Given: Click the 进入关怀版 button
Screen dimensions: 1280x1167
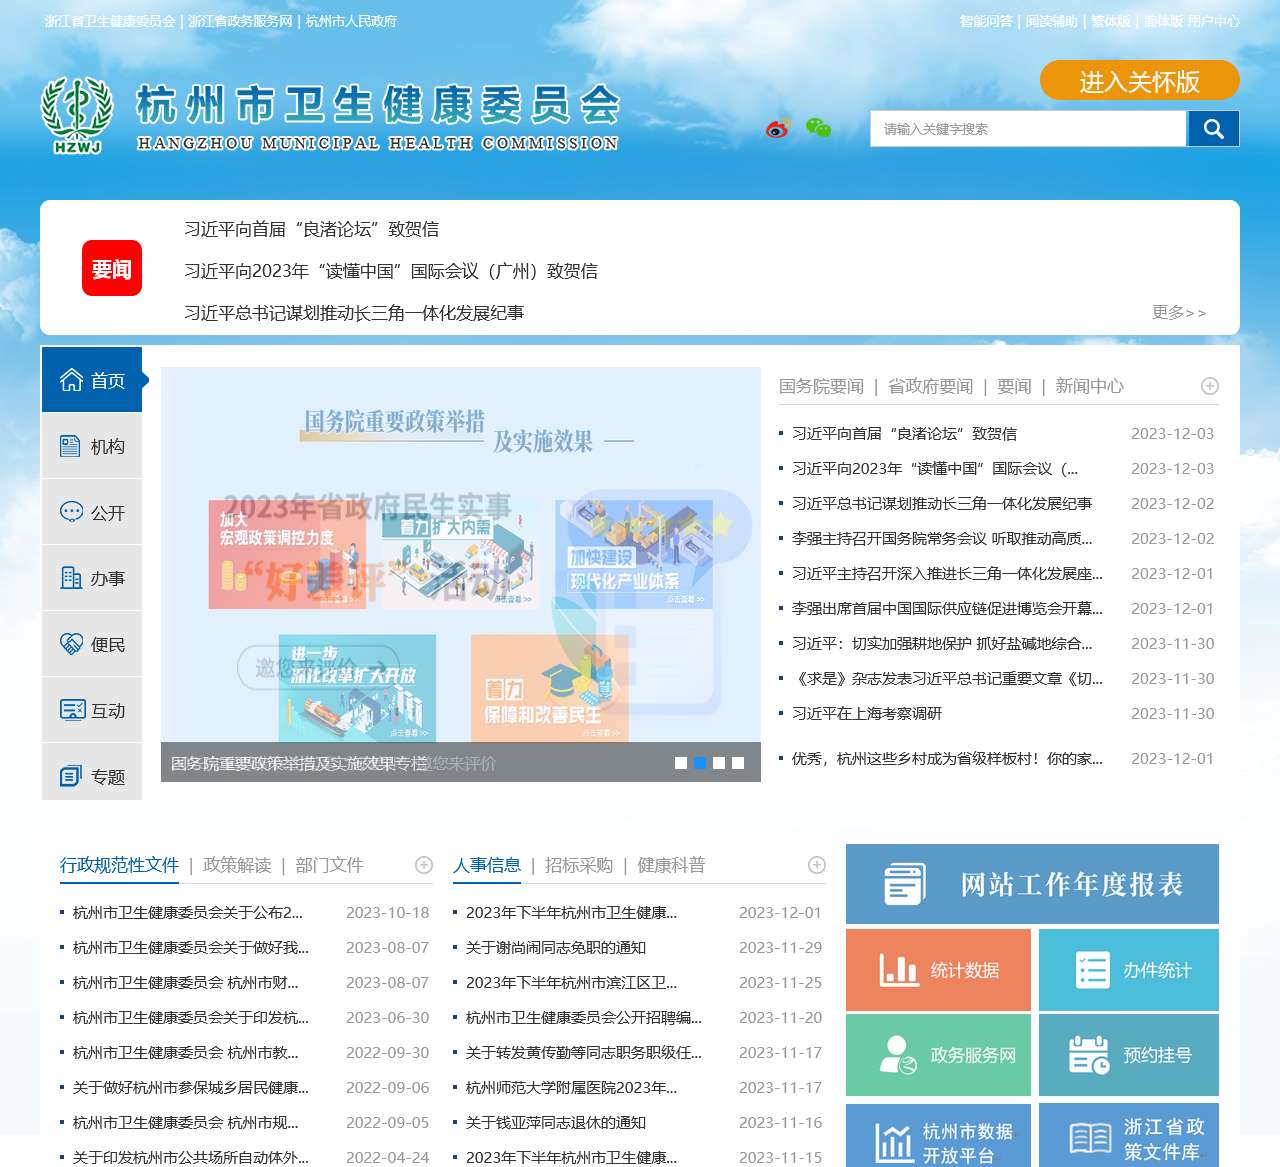Looking at the screenshot, I should point(1139,81).
